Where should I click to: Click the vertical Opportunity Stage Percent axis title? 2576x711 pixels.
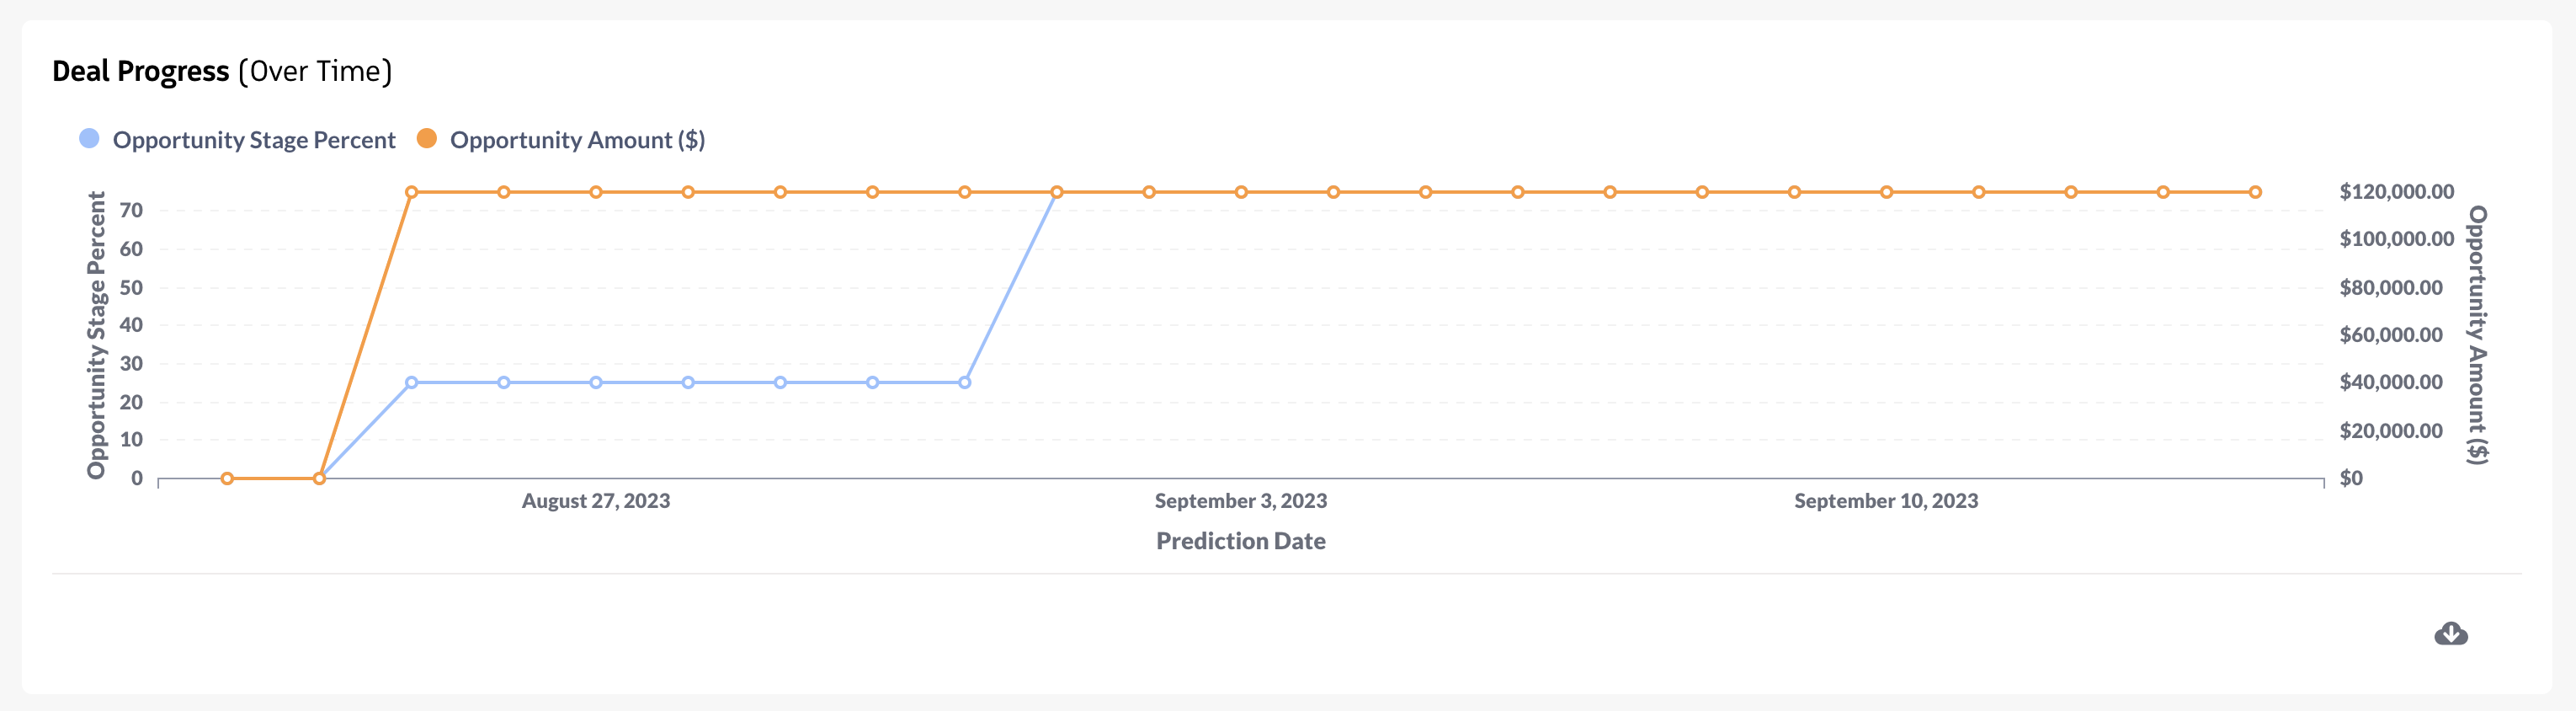coord(96,335)
